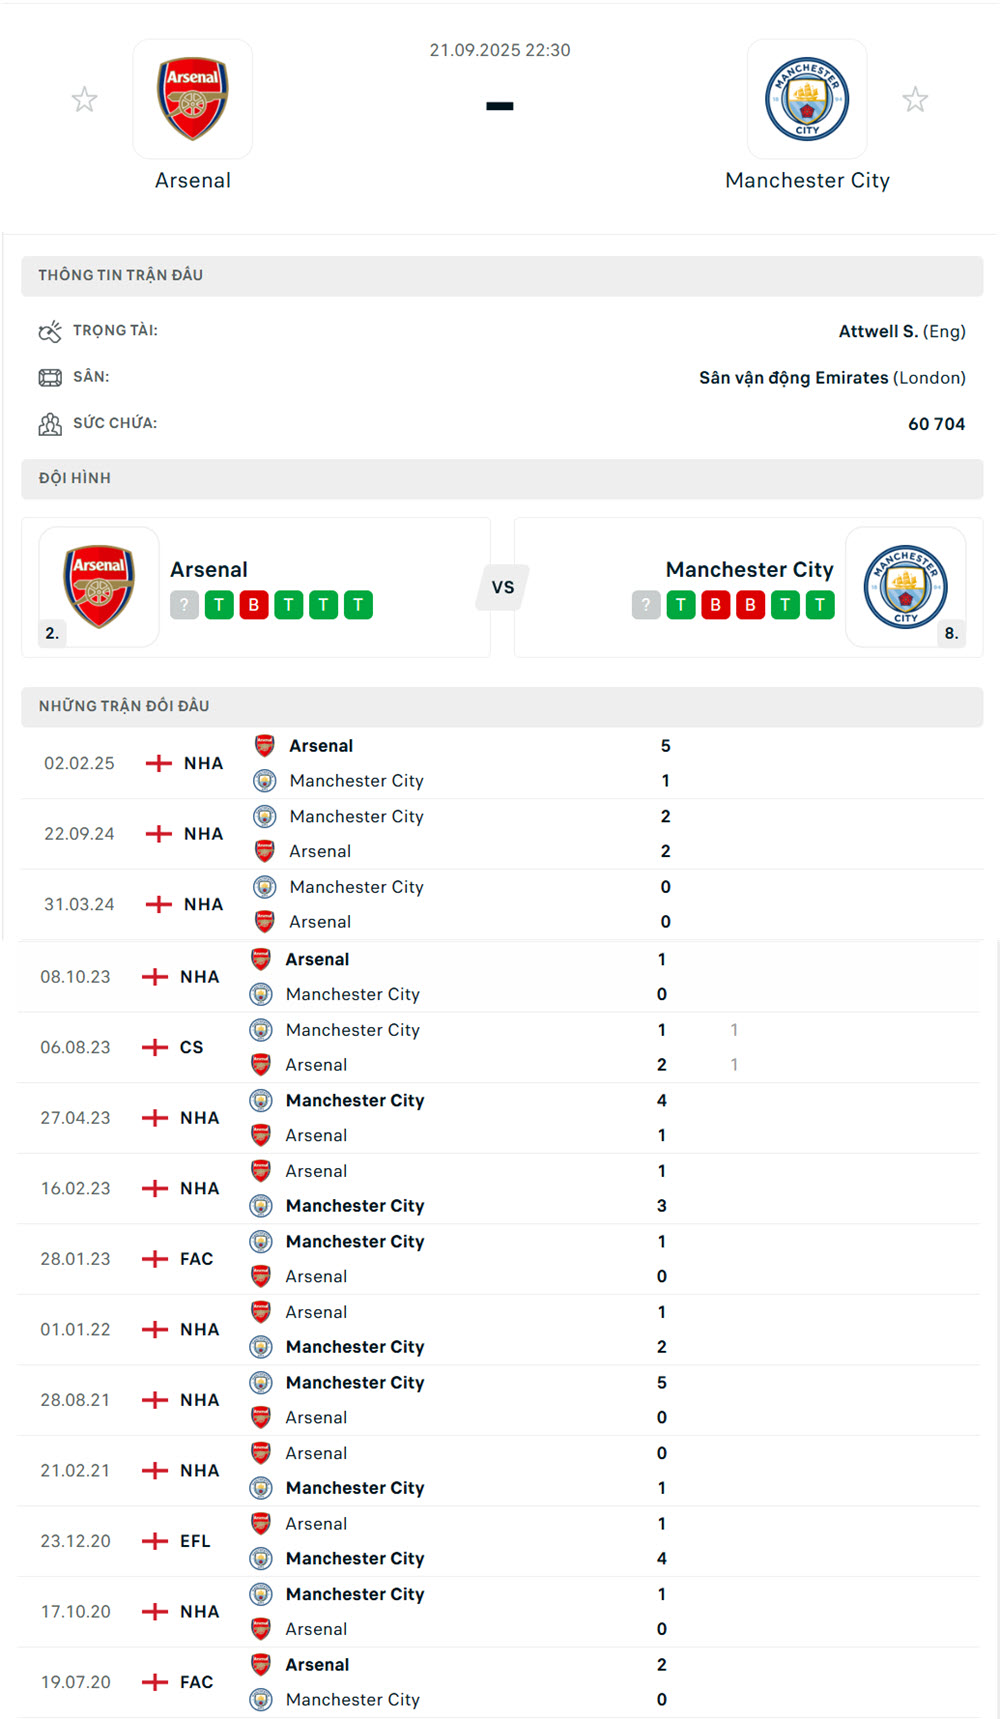Click the question mark form box for Arsenal
Screen dimensions: 1000x1719
(x=183, y=604)
